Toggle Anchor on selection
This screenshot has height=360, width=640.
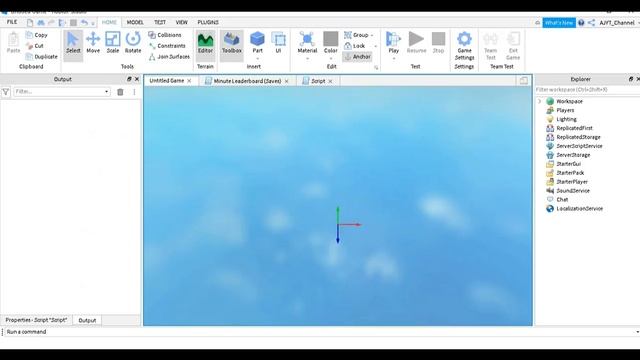tap(358, 57)
